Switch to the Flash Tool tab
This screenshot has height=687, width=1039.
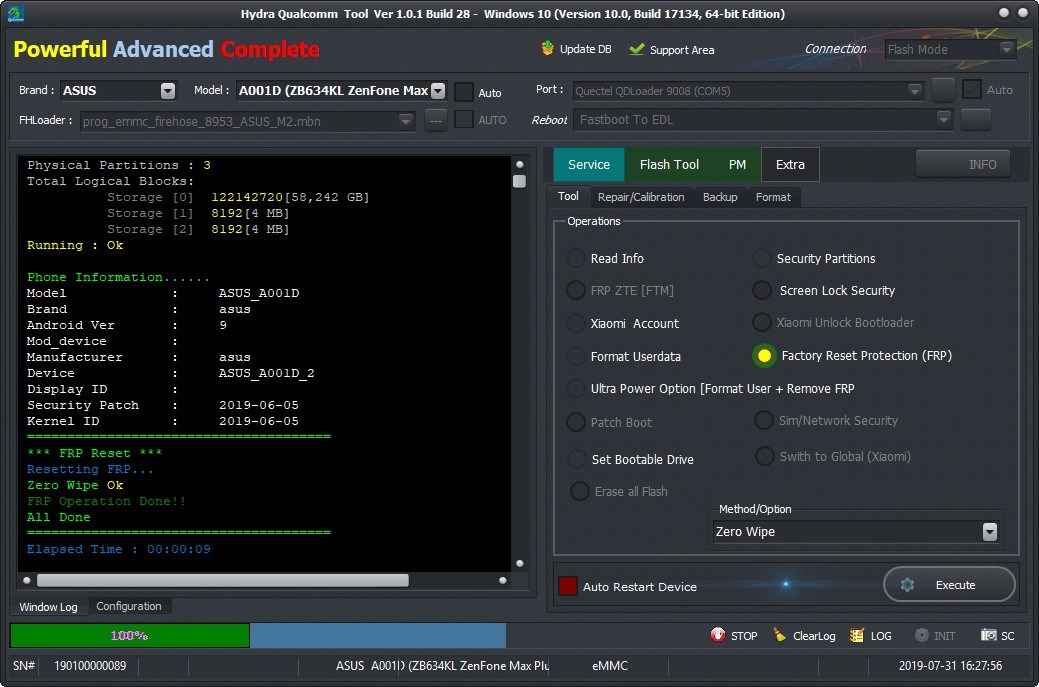[x=669, y=164]
